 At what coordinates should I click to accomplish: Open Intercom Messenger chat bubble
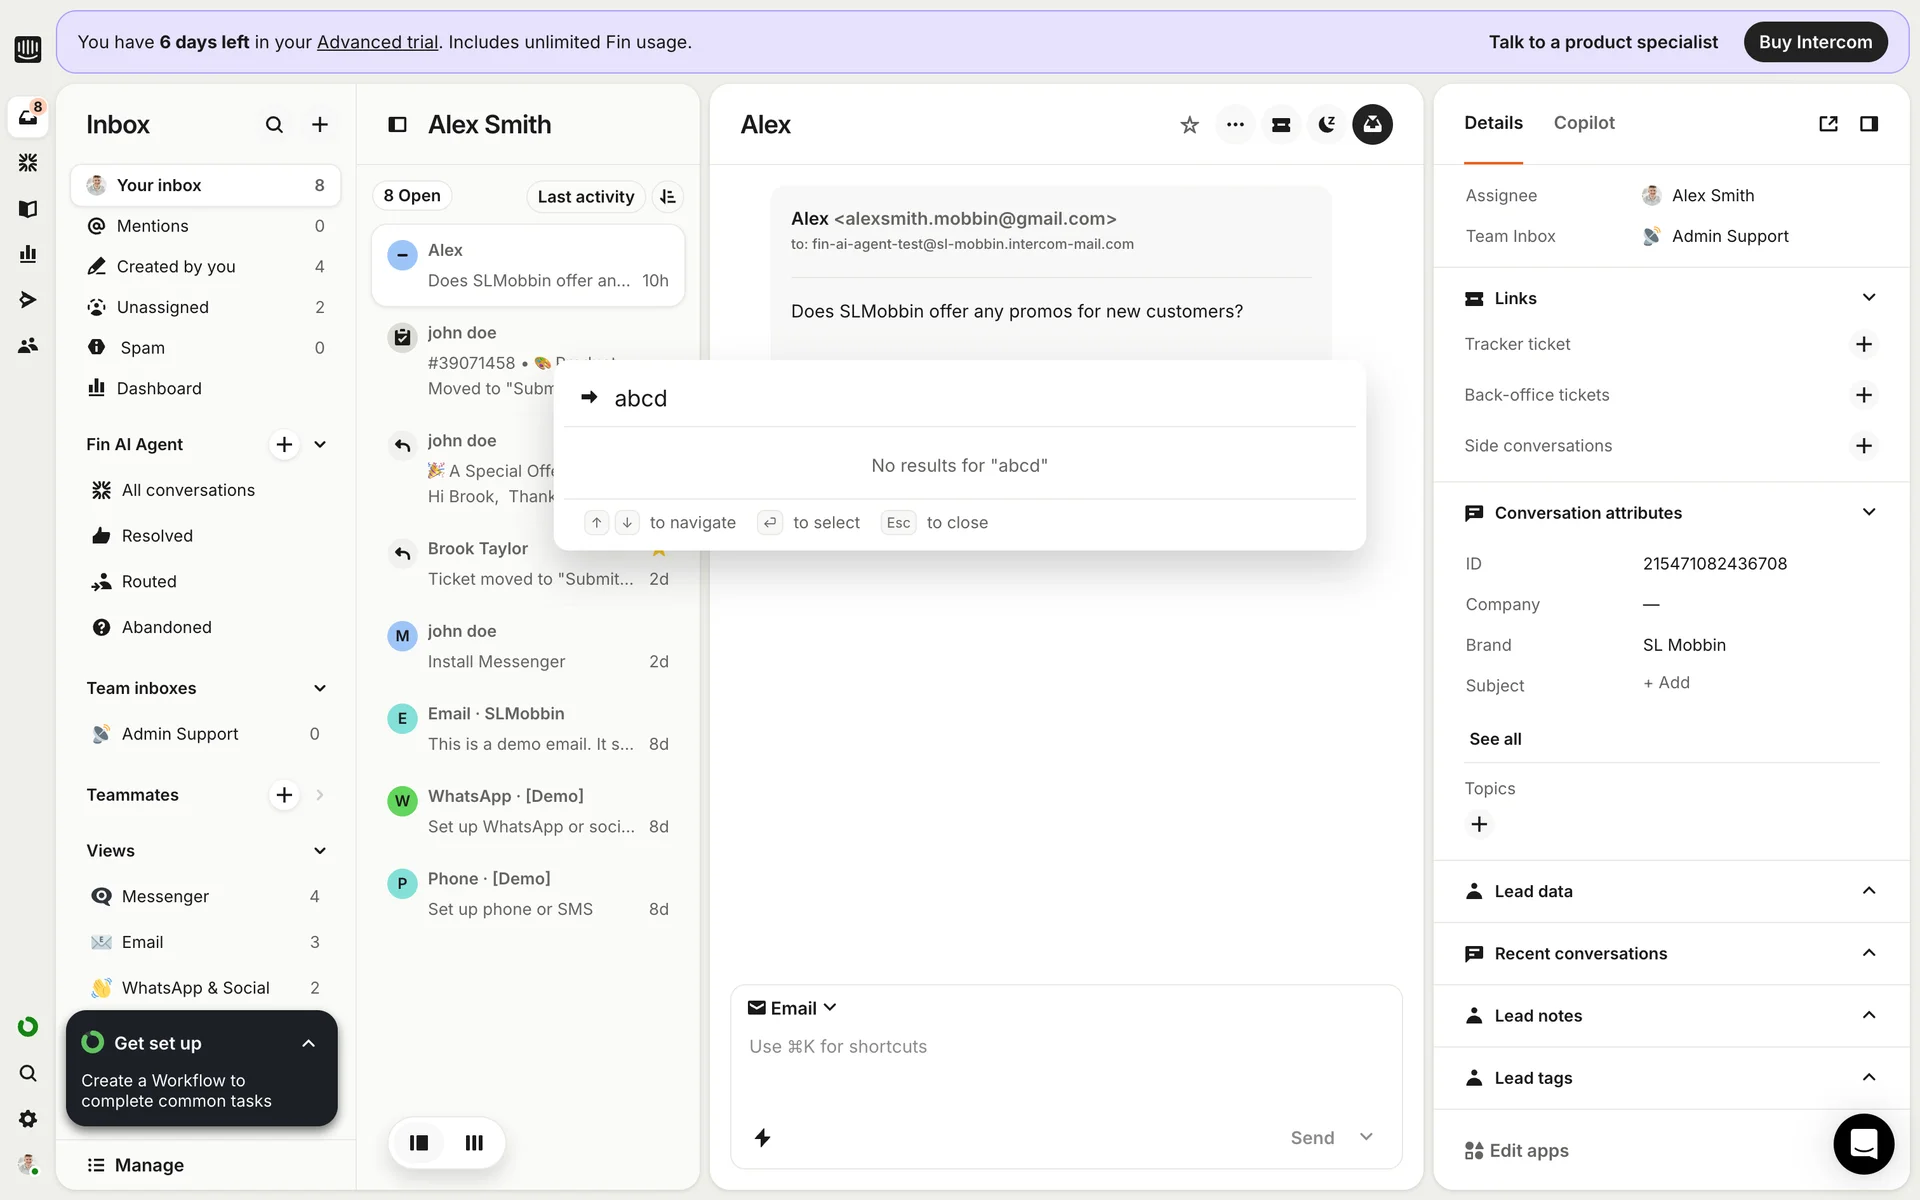[1863, 1143]
